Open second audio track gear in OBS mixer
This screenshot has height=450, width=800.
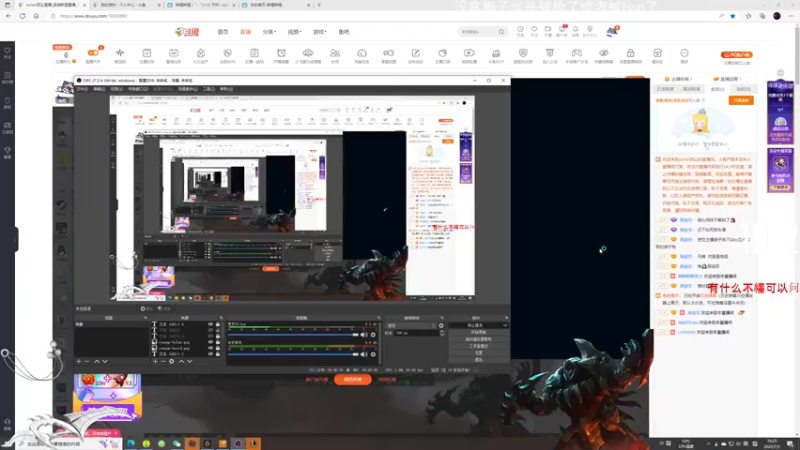pyautogui.click(x=373, y=354)
